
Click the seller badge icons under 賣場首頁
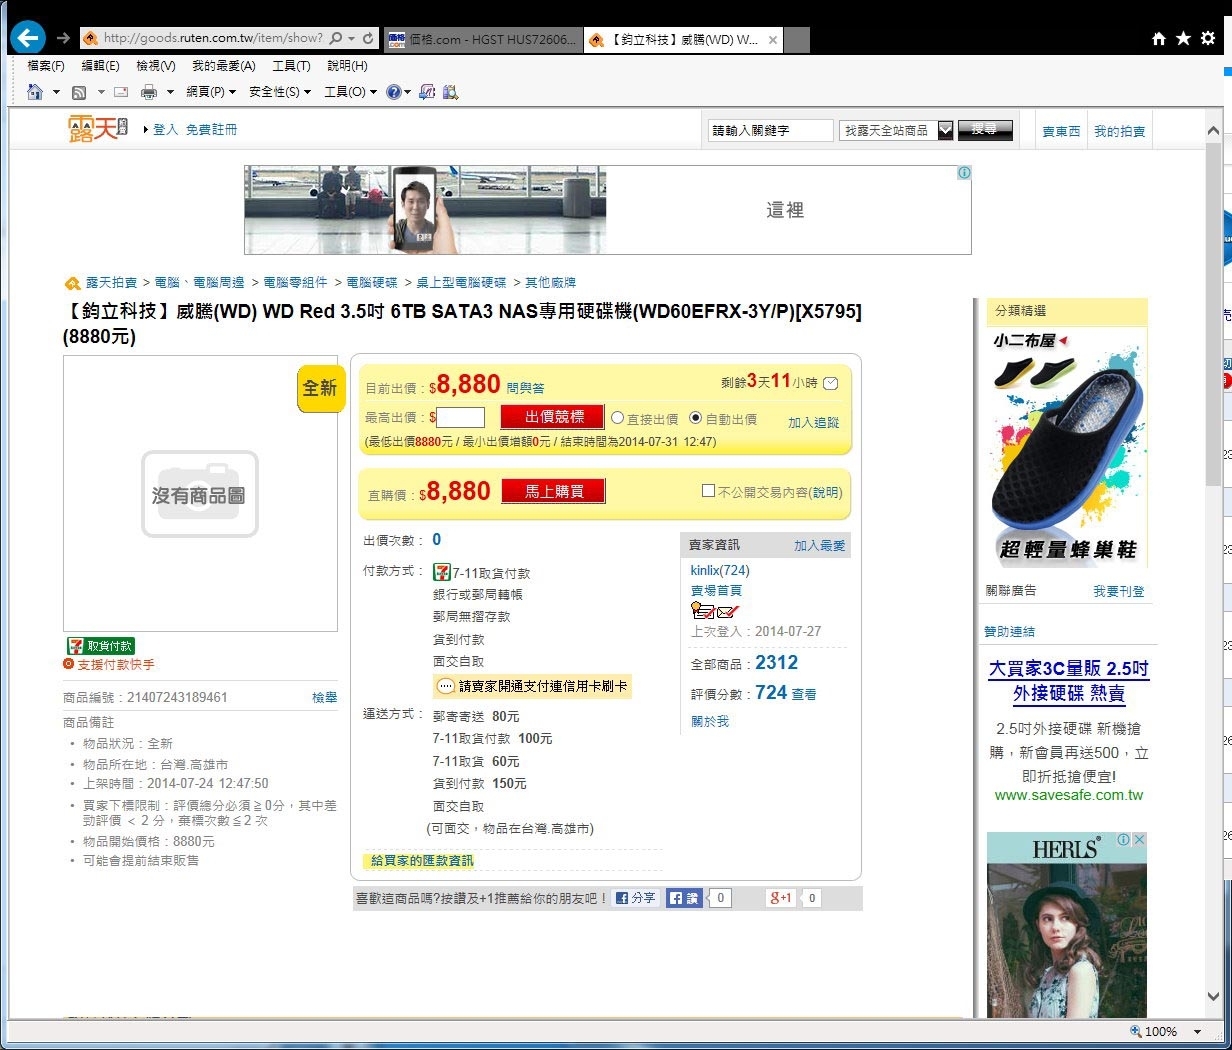click(x=715, y=611)
